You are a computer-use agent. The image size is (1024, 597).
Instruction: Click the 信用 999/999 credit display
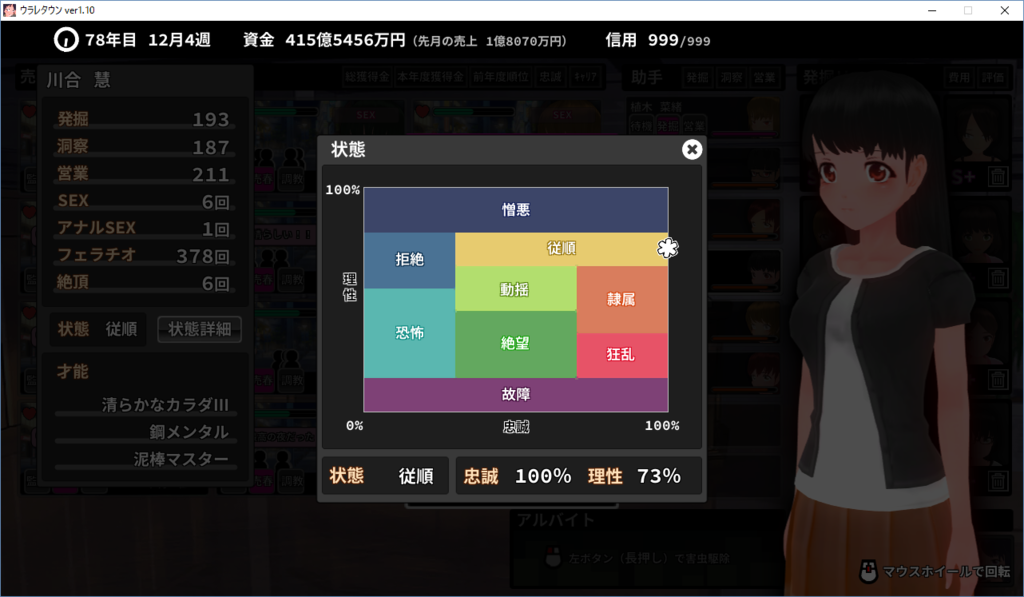coord(658,40)
